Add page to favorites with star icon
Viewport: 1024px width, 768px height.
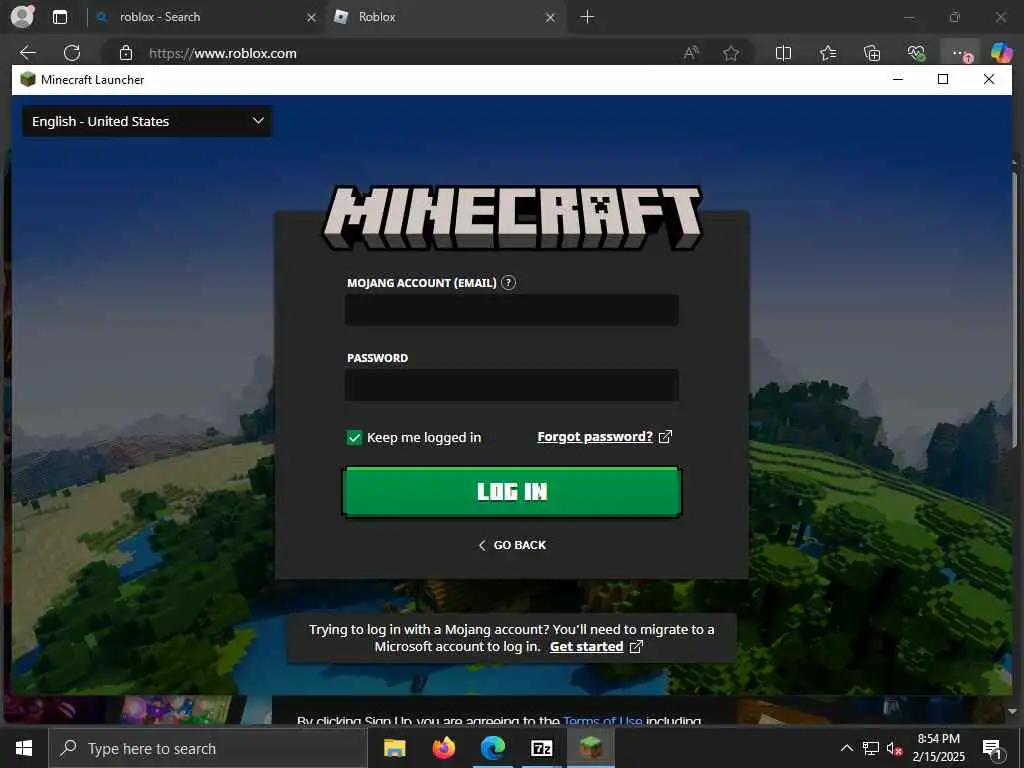click(x=731, y=53)
